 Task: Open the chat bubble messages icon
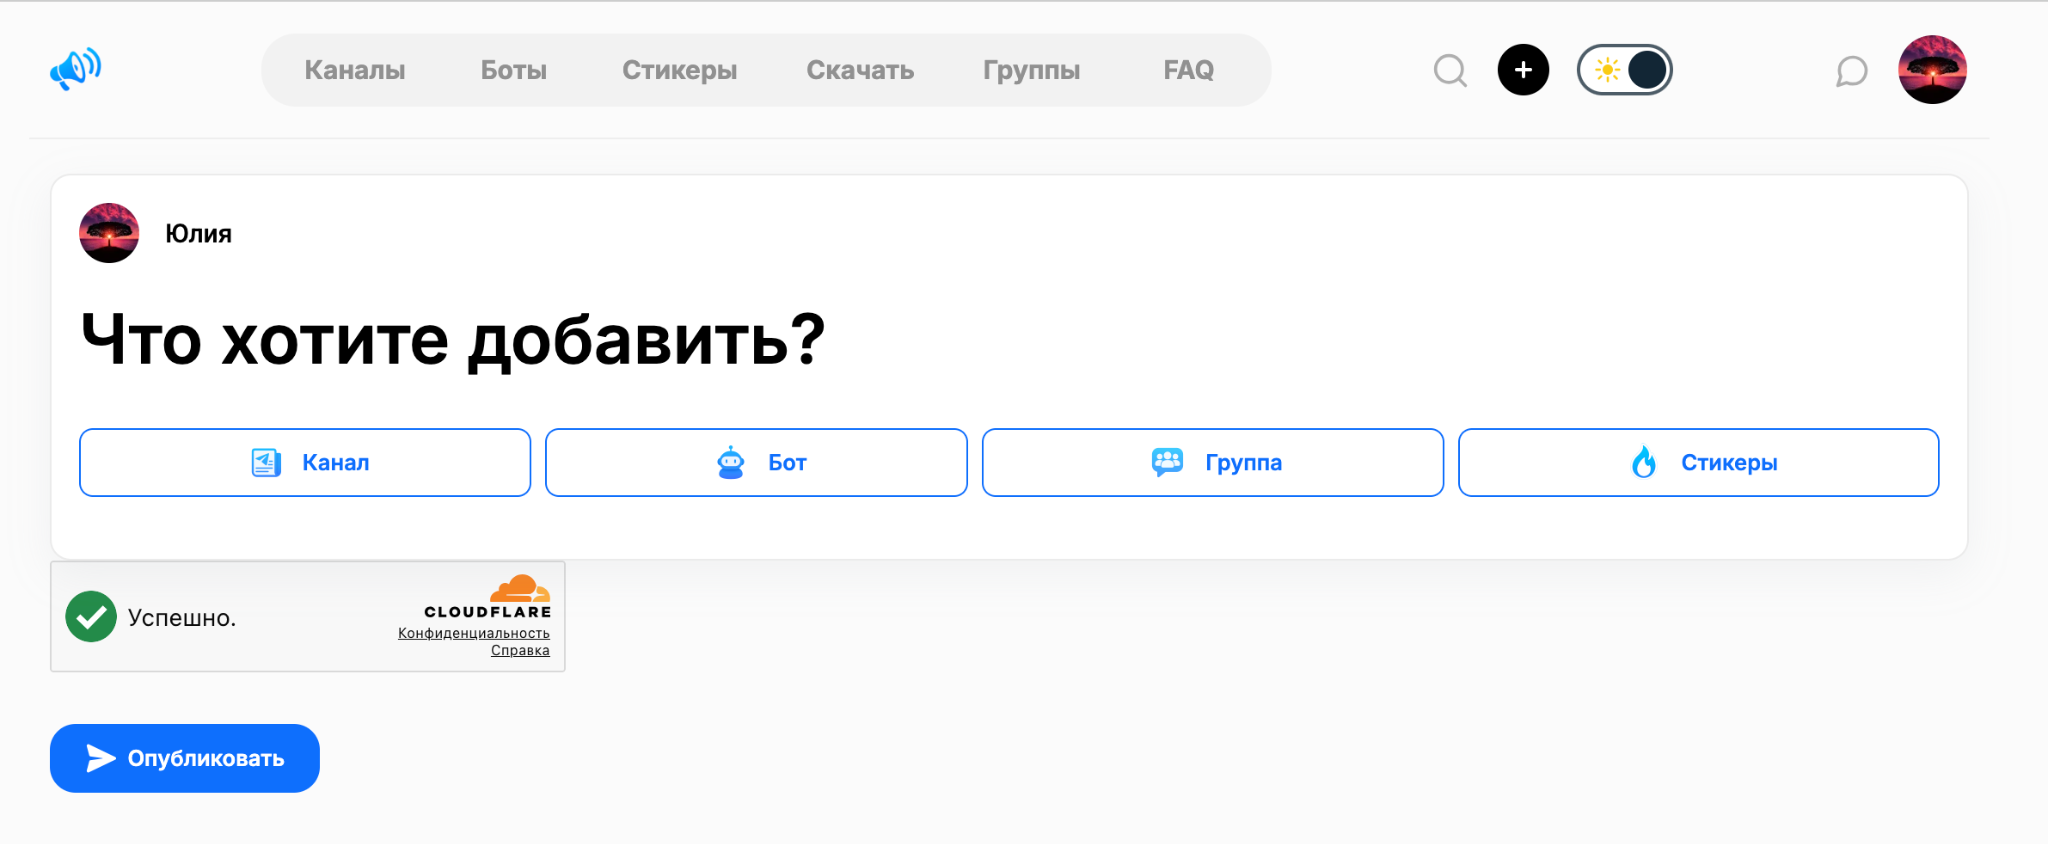[1850, 70]
